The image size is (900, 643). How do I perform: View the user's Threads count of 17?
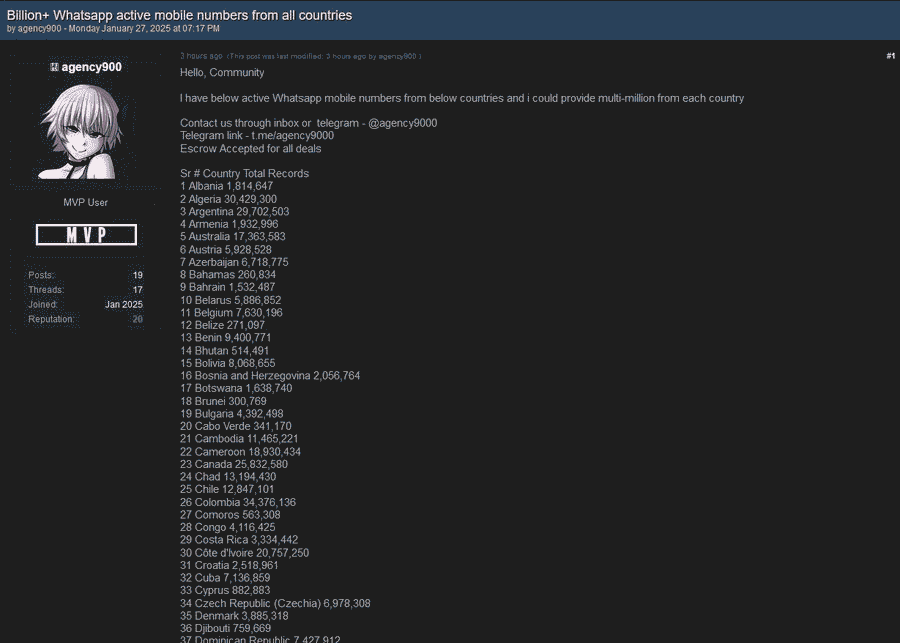[x=138, y=290]
